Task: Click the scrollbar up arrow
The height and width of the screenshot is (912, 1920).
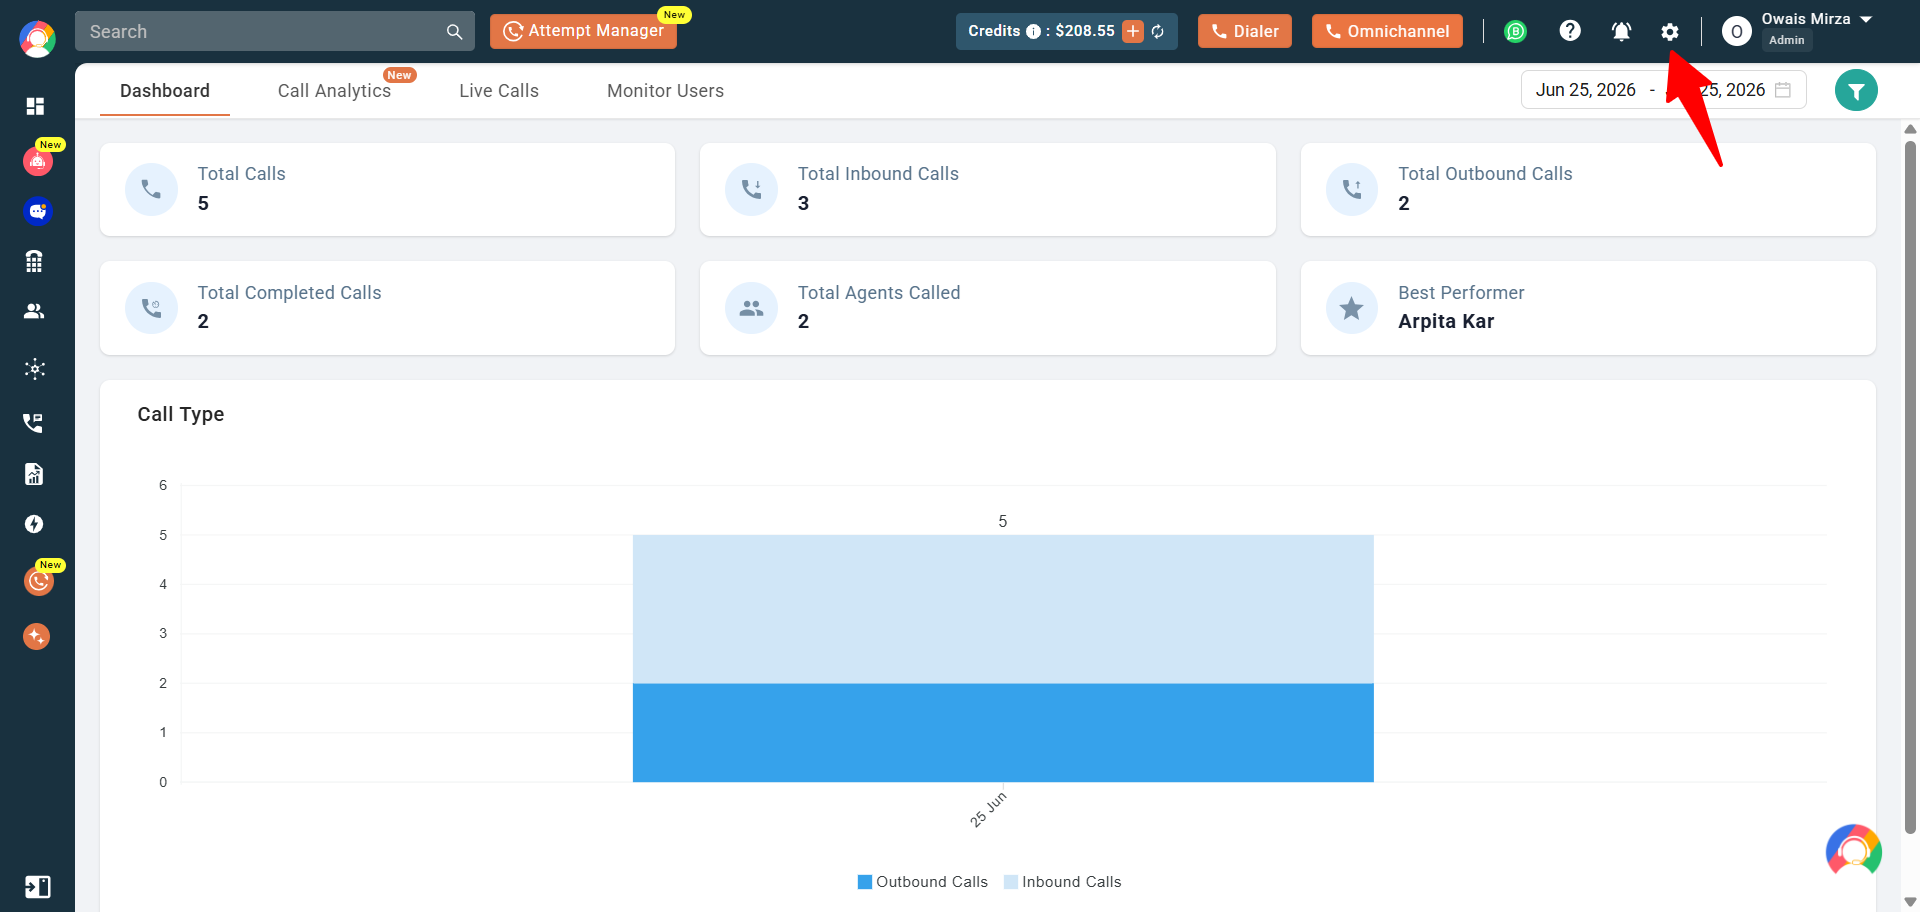Action: 1910,129
